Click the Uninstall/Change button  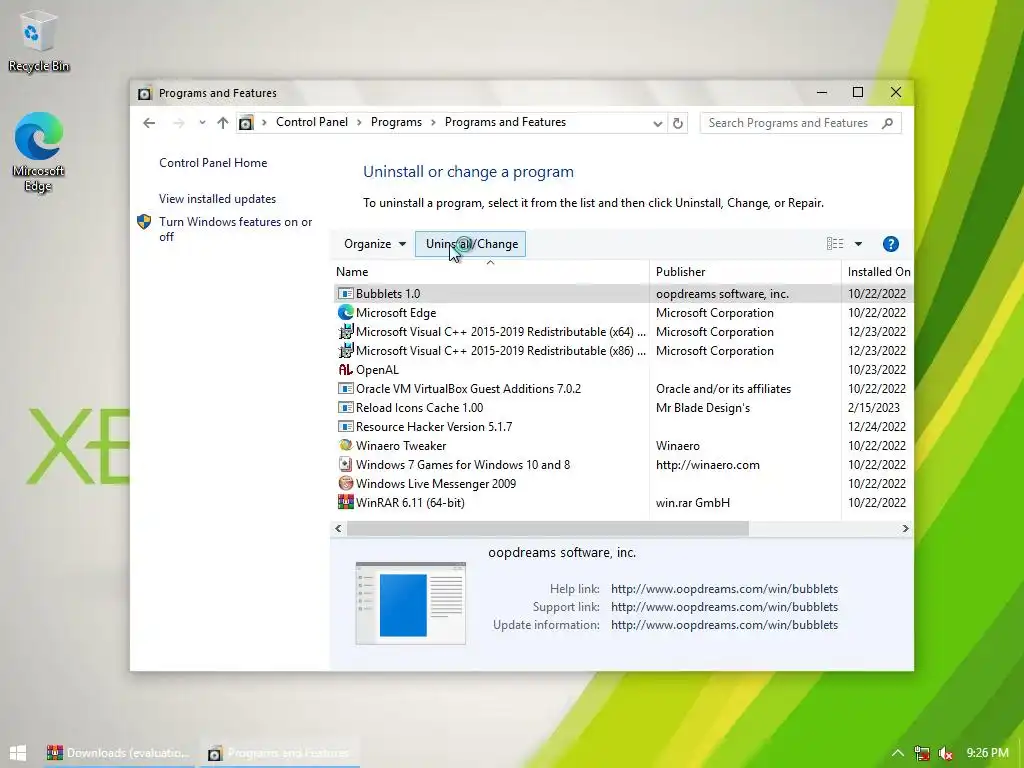[471, 244]
